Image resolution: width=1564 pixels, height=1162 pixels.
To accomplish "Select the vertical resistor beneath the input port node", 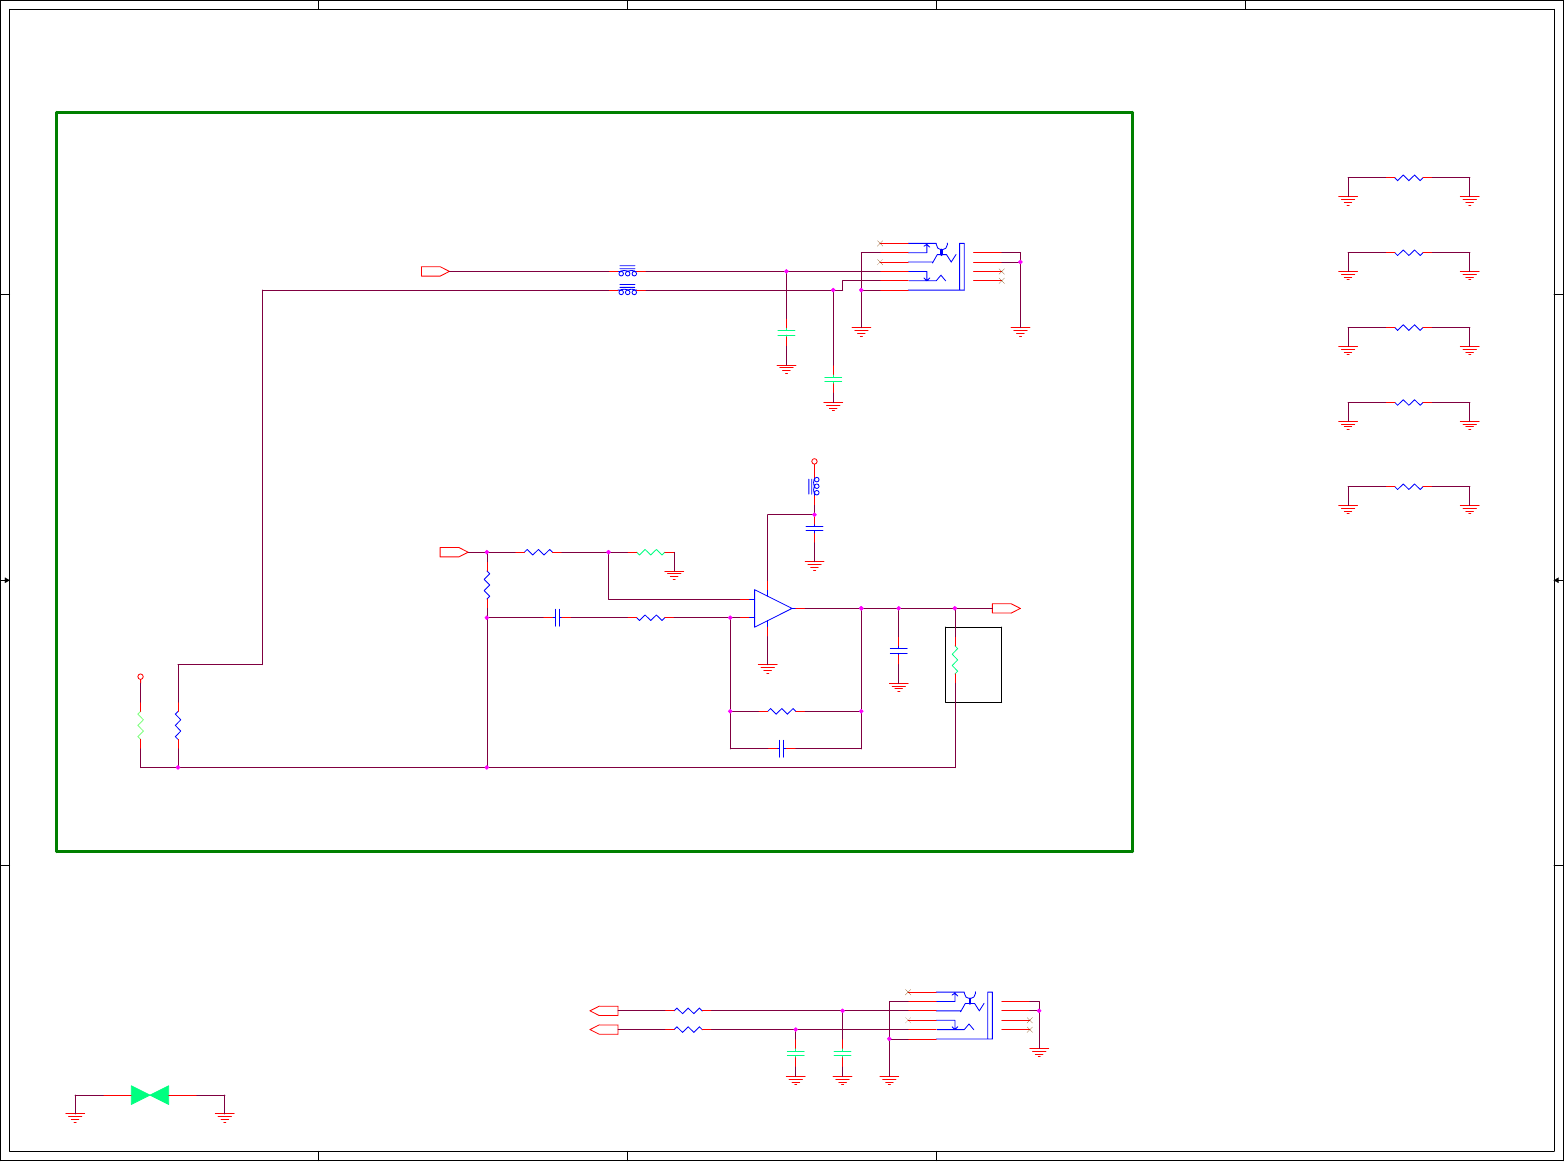I will (487, 585).
